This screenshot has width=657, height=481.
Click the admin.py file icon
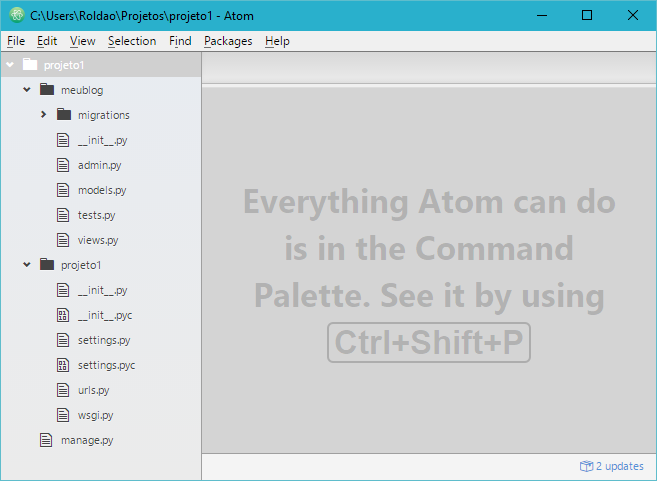pyautogui.click(x=63, y=165)
